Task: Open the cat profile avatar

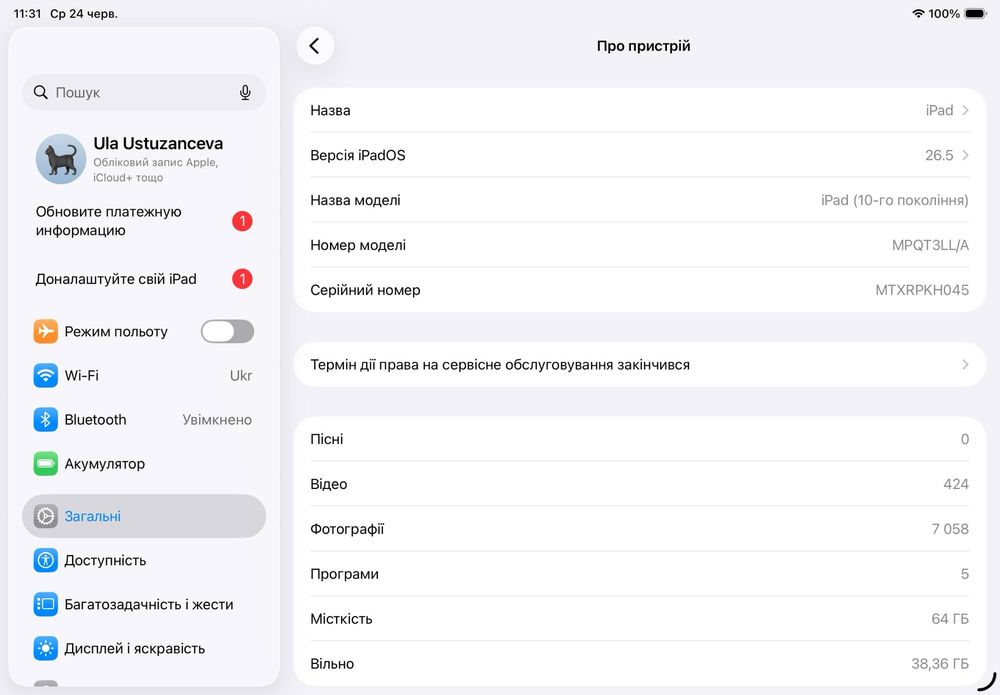Action: coord(61,159)
